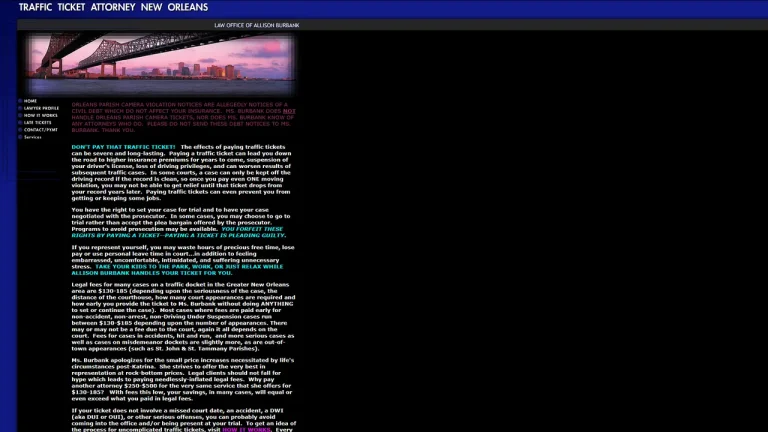Image resolution: width=768 pixels, height=432 pixels.
Task: Click the TRAFFIC TICKET ATTORNEY NEW ORLEANS site title
Action: click(x=113, y=7)
